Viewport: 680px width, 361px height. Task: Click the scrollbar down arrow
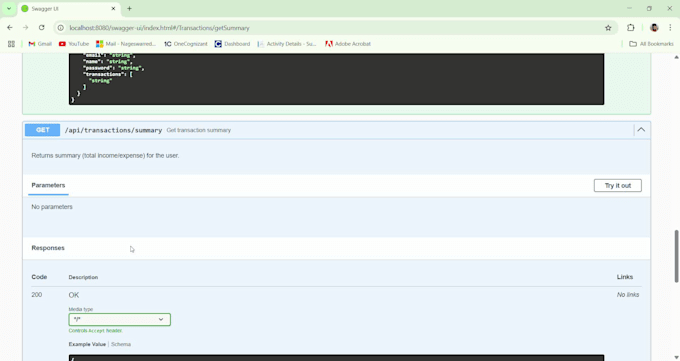(x=676, y=357)
